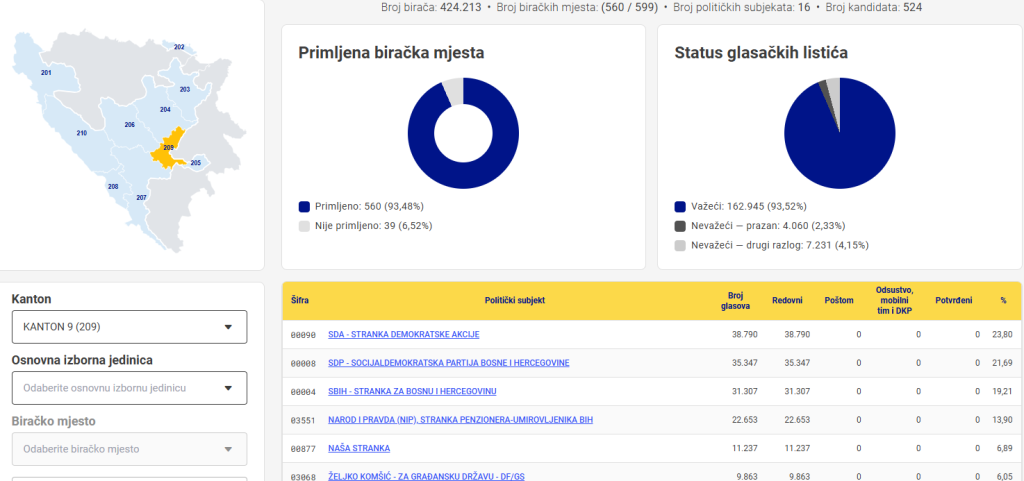
Task: Sort table by Redovni column header
Action: (788, 300)
